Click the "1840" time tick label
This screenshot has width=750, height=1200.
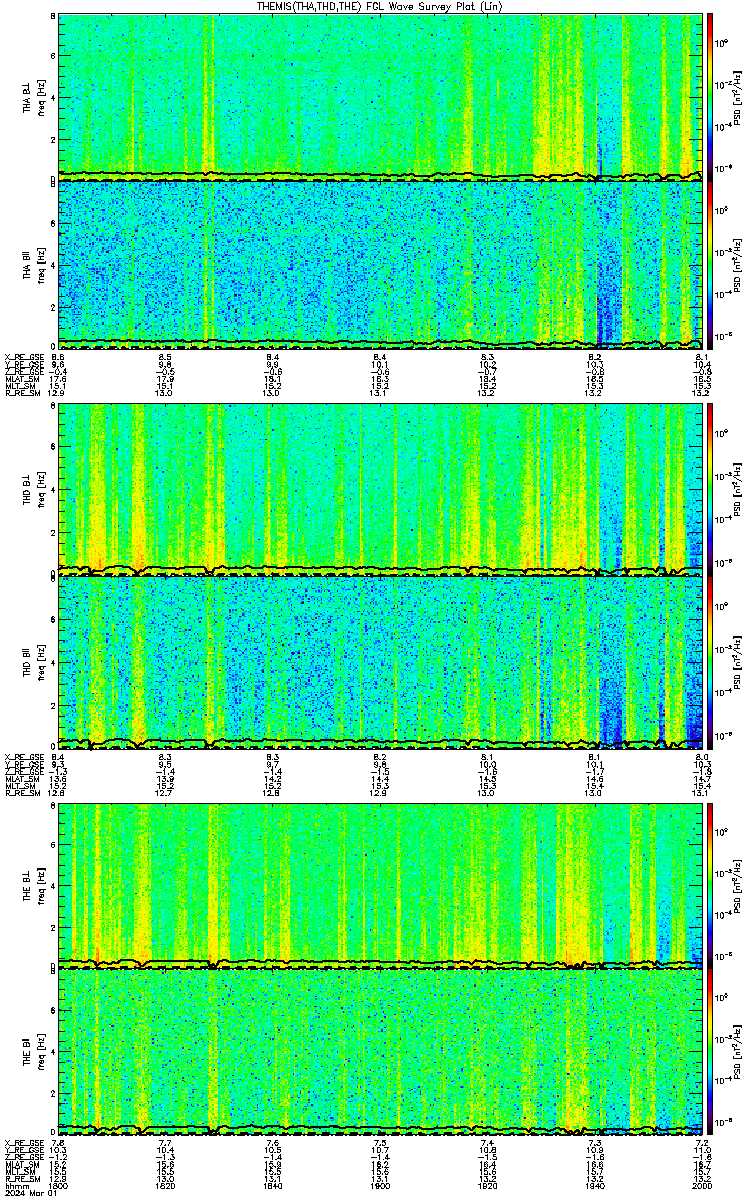click(x=273, y=1186)
